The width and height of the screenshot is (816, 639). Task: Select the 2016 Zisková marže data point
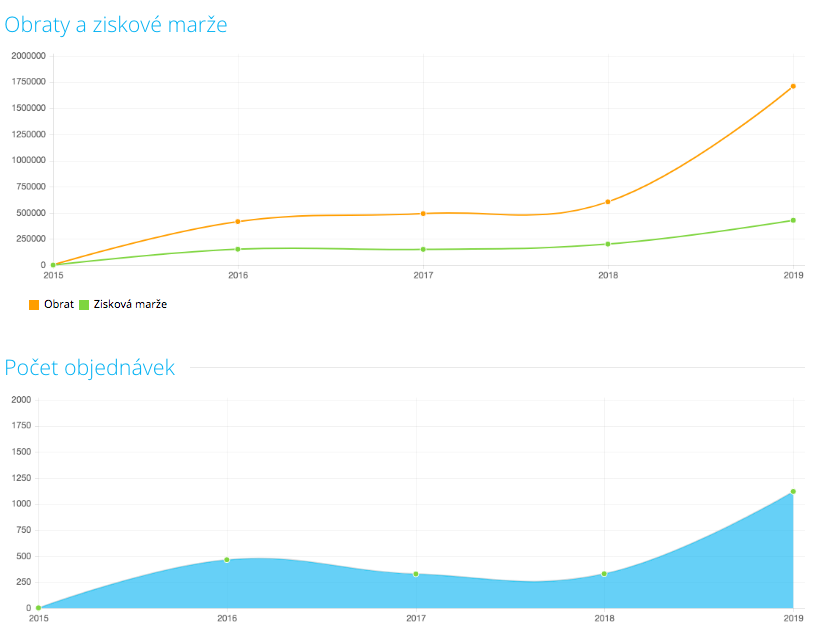[238, 249]
